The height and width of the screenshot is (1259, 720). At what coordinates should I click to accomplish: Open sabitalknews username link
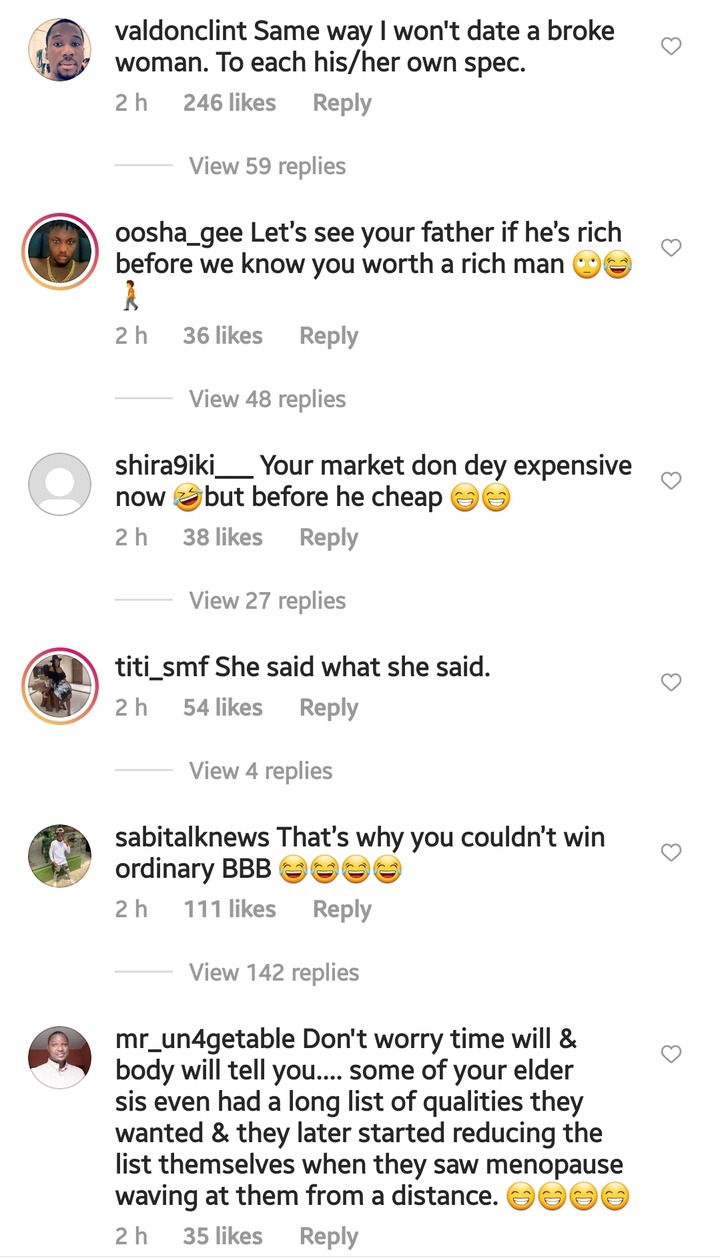[193, 837]
